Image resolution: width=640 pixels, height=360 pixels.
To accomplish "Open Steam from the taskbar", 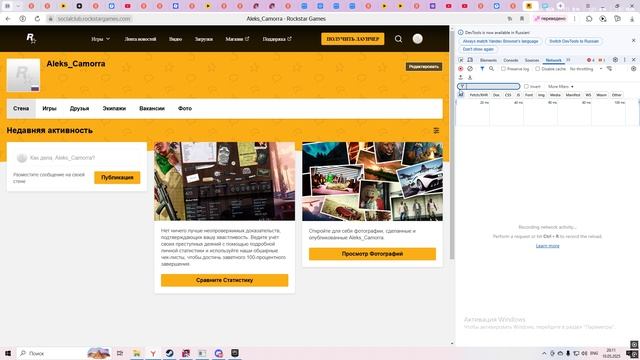I will [169, 353].
